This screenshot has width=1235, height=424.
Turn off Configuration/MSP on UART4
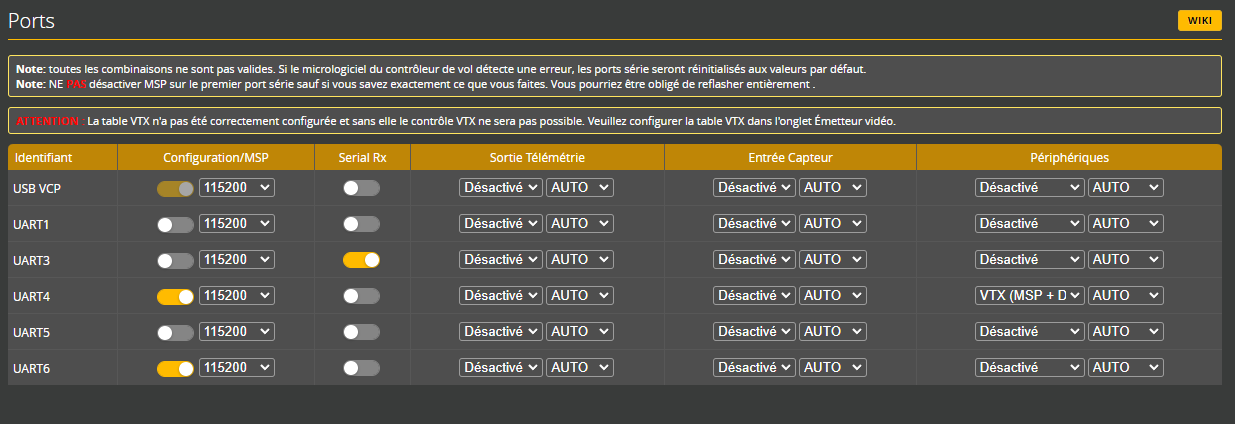click(x=175, y=296)
